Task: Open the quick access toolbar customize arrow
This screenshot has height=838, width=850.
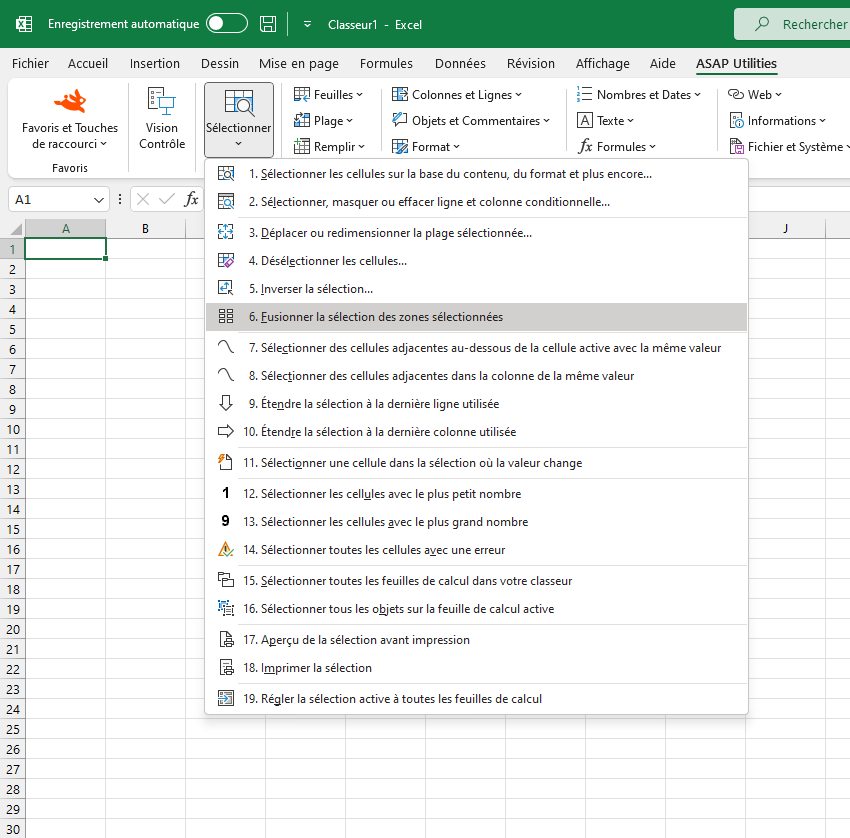Action: pyautogui.click(x=307, y=24)
